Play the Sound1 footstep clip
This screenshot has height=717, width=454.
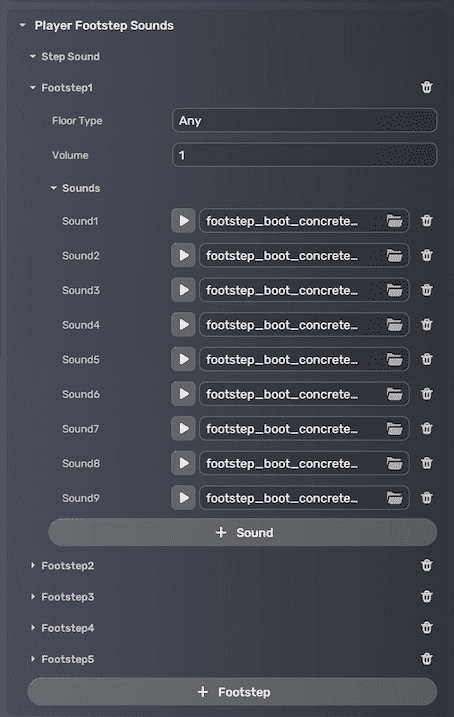[183, 221]
